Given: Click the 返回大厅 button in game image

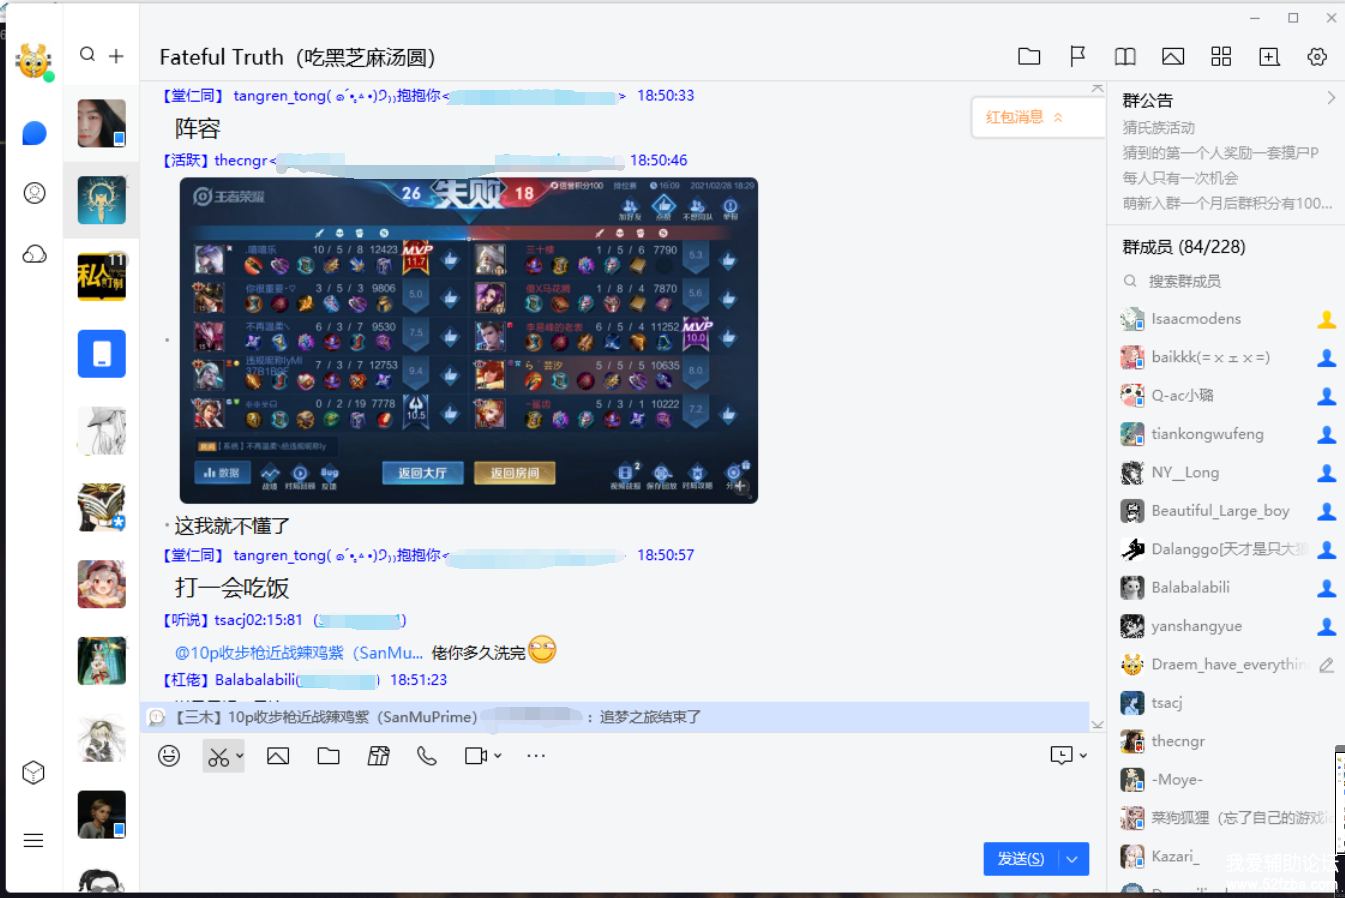Looking at the screenshot, I should point(422,473).
